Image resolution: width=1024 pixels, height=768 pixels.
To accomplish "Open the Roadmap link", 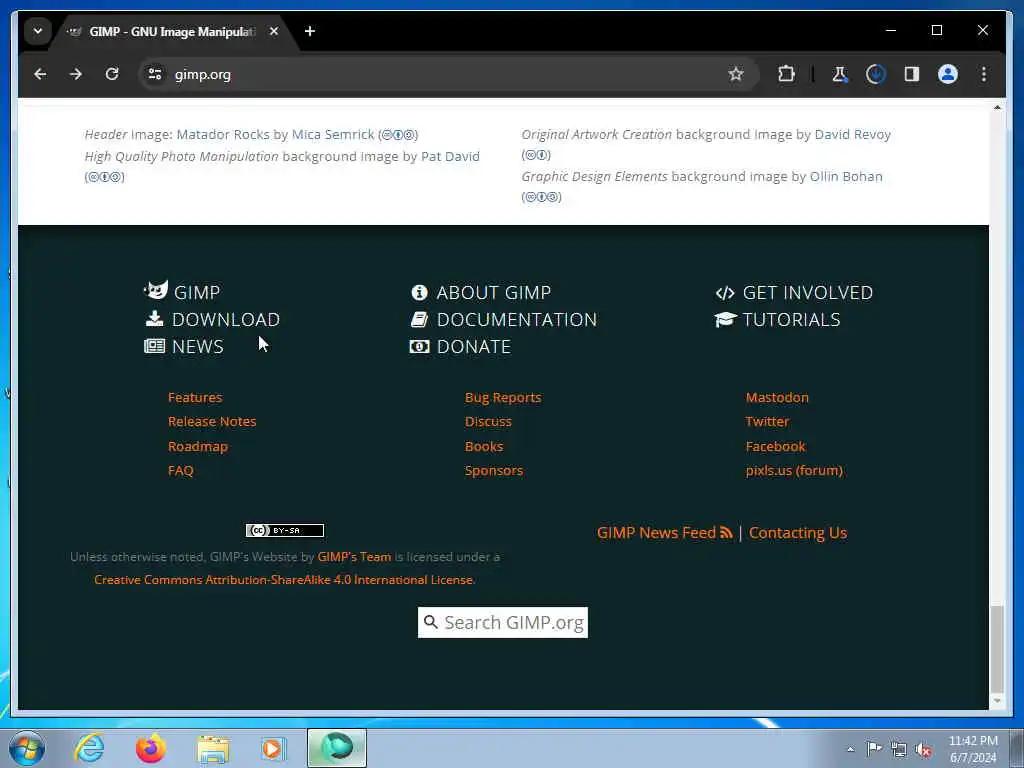I will point(198,447).
